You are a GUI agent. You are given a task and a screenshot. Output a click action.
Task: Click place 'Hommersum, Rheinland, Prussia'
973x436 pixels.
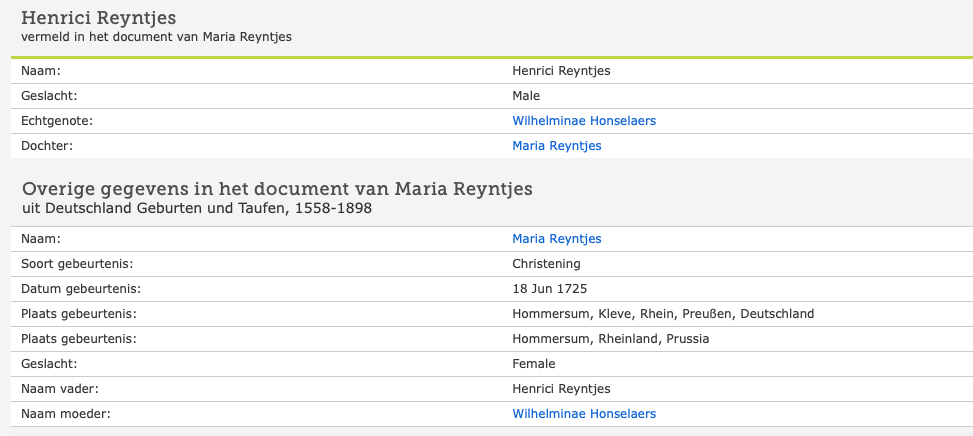pyautogui.click(x=610, y=339)
